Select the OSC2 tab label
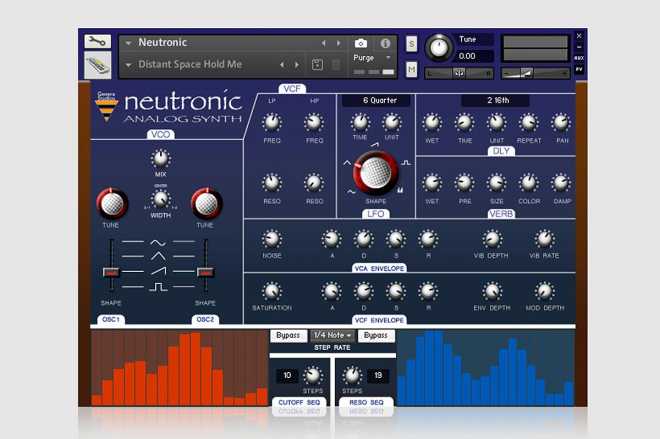 [207, 320]
